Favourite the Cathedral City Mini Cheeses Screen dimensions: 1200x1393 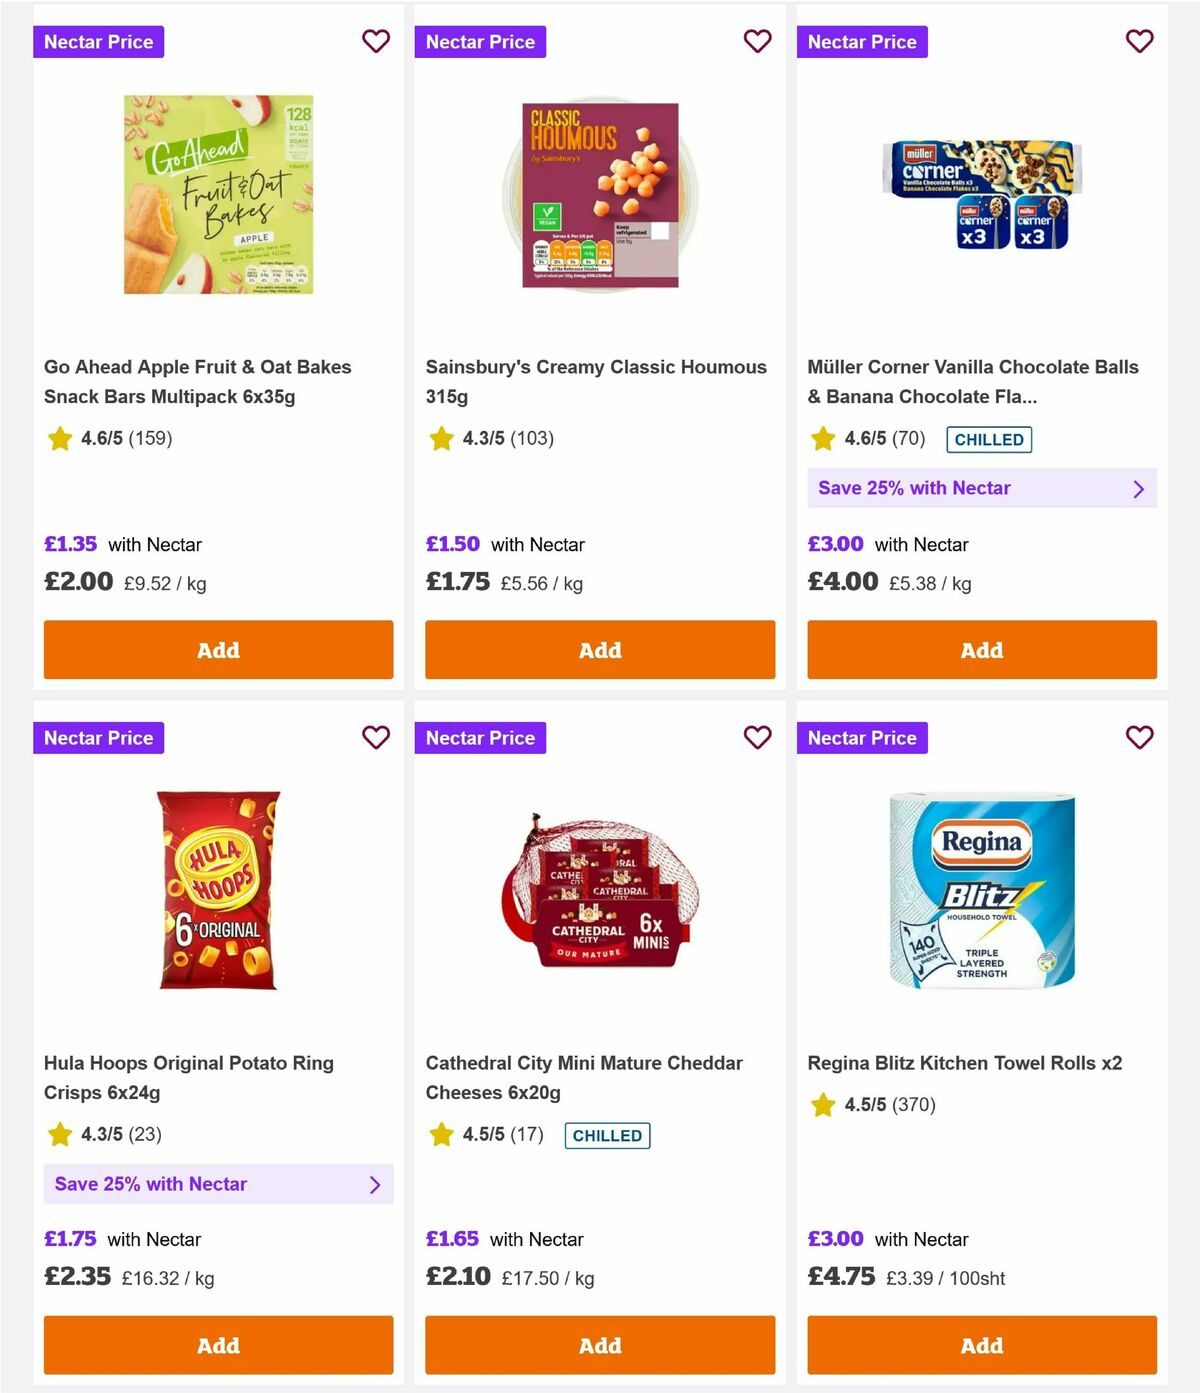tap(758, 738)
